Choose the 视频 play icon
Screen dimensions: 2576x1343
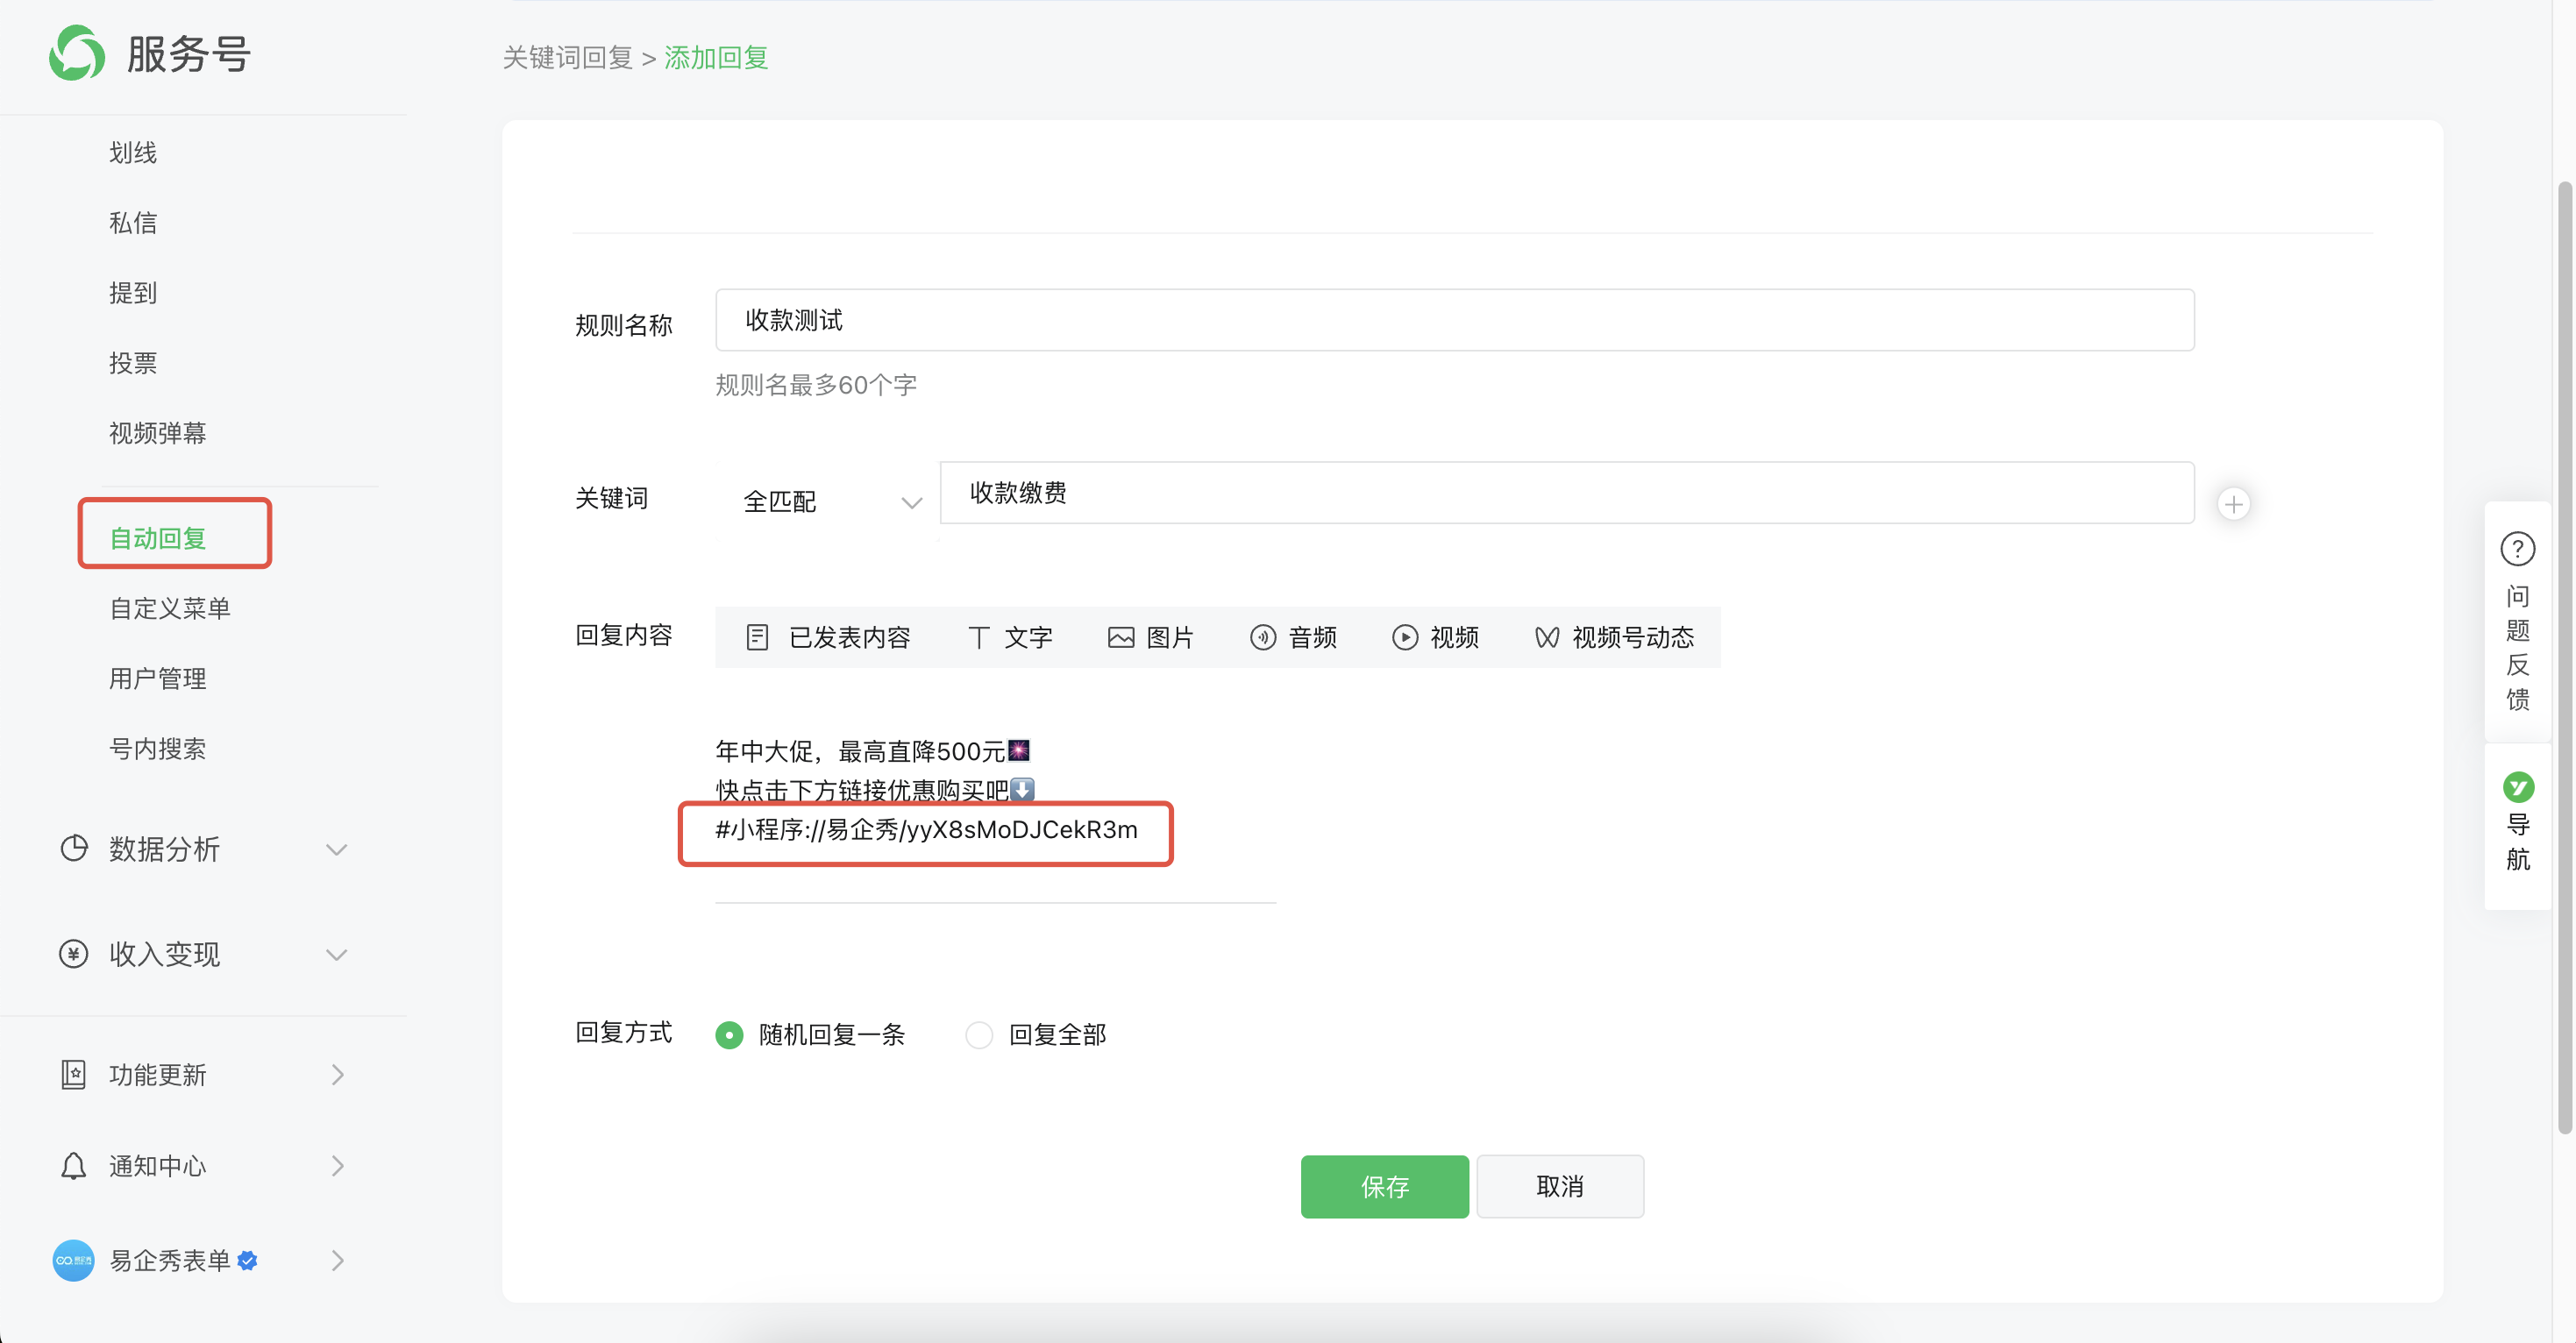pyautogui.click(x=1404, y=637)
